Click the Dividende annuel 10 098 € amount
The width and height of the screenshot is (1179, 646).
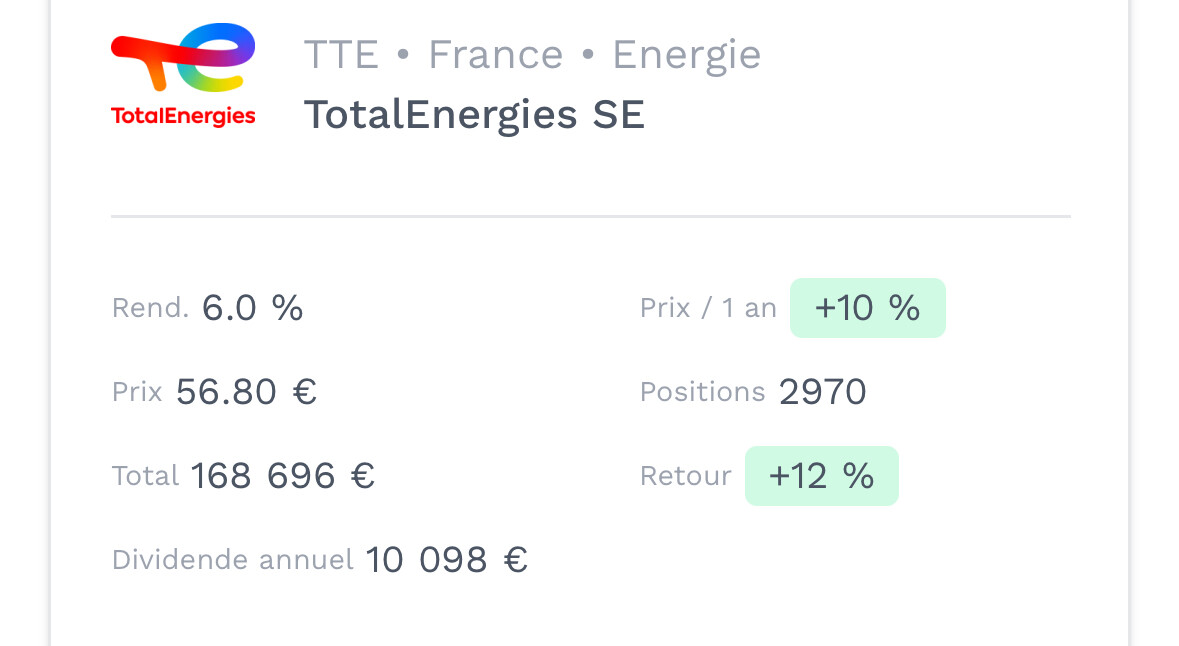click(x=446, y=560)
